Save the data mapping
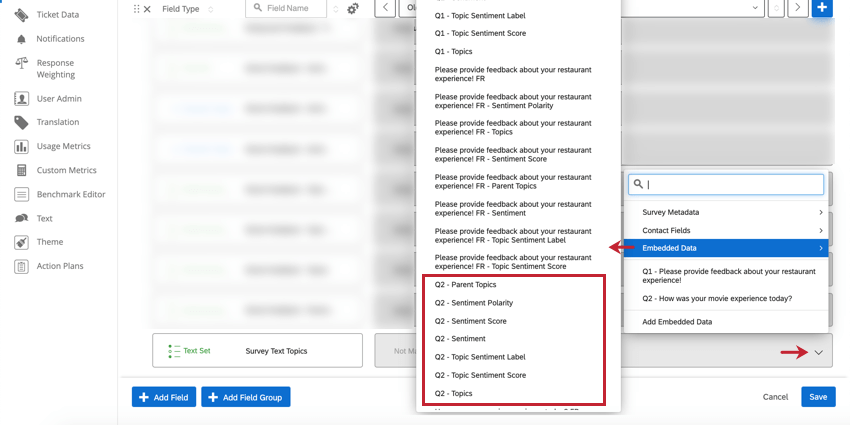Viewport: 850px width, 425px height. [x=818, y=397]
